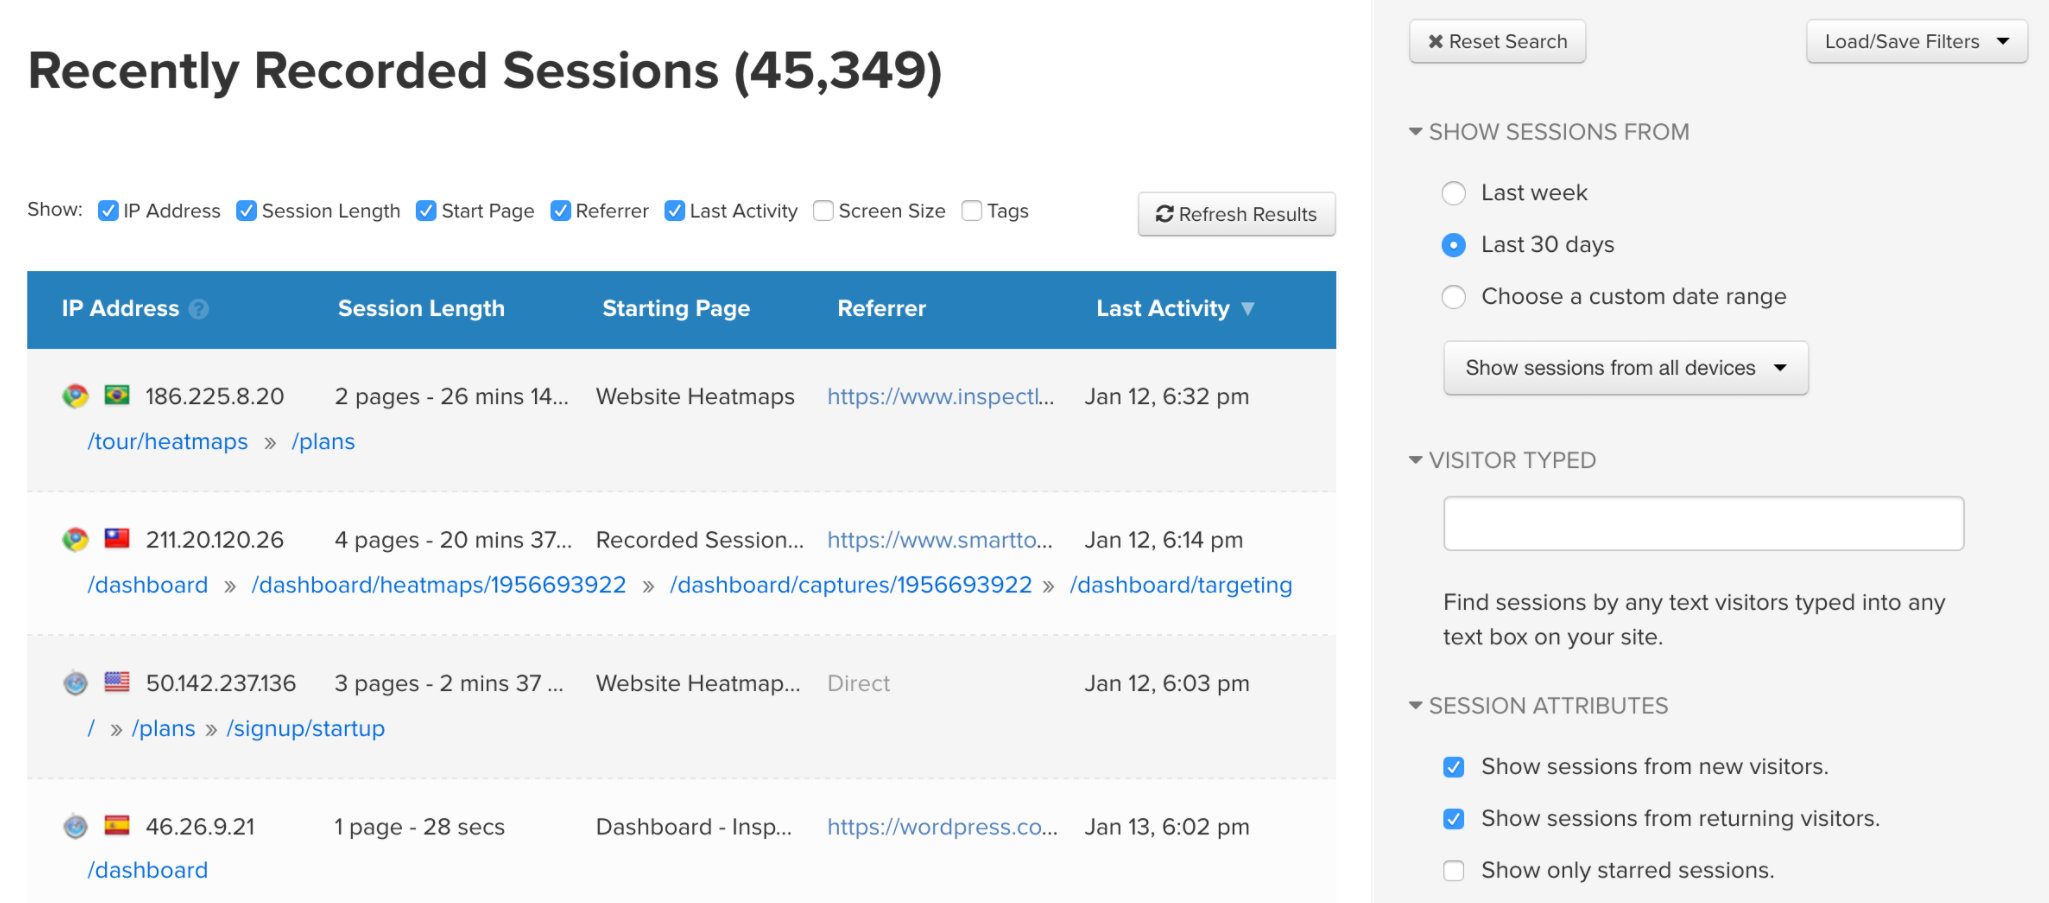Sort by the Starting Page column header
Viewport: 2049px width, 903px height.
pyautogui.click(x=676, y=309)
